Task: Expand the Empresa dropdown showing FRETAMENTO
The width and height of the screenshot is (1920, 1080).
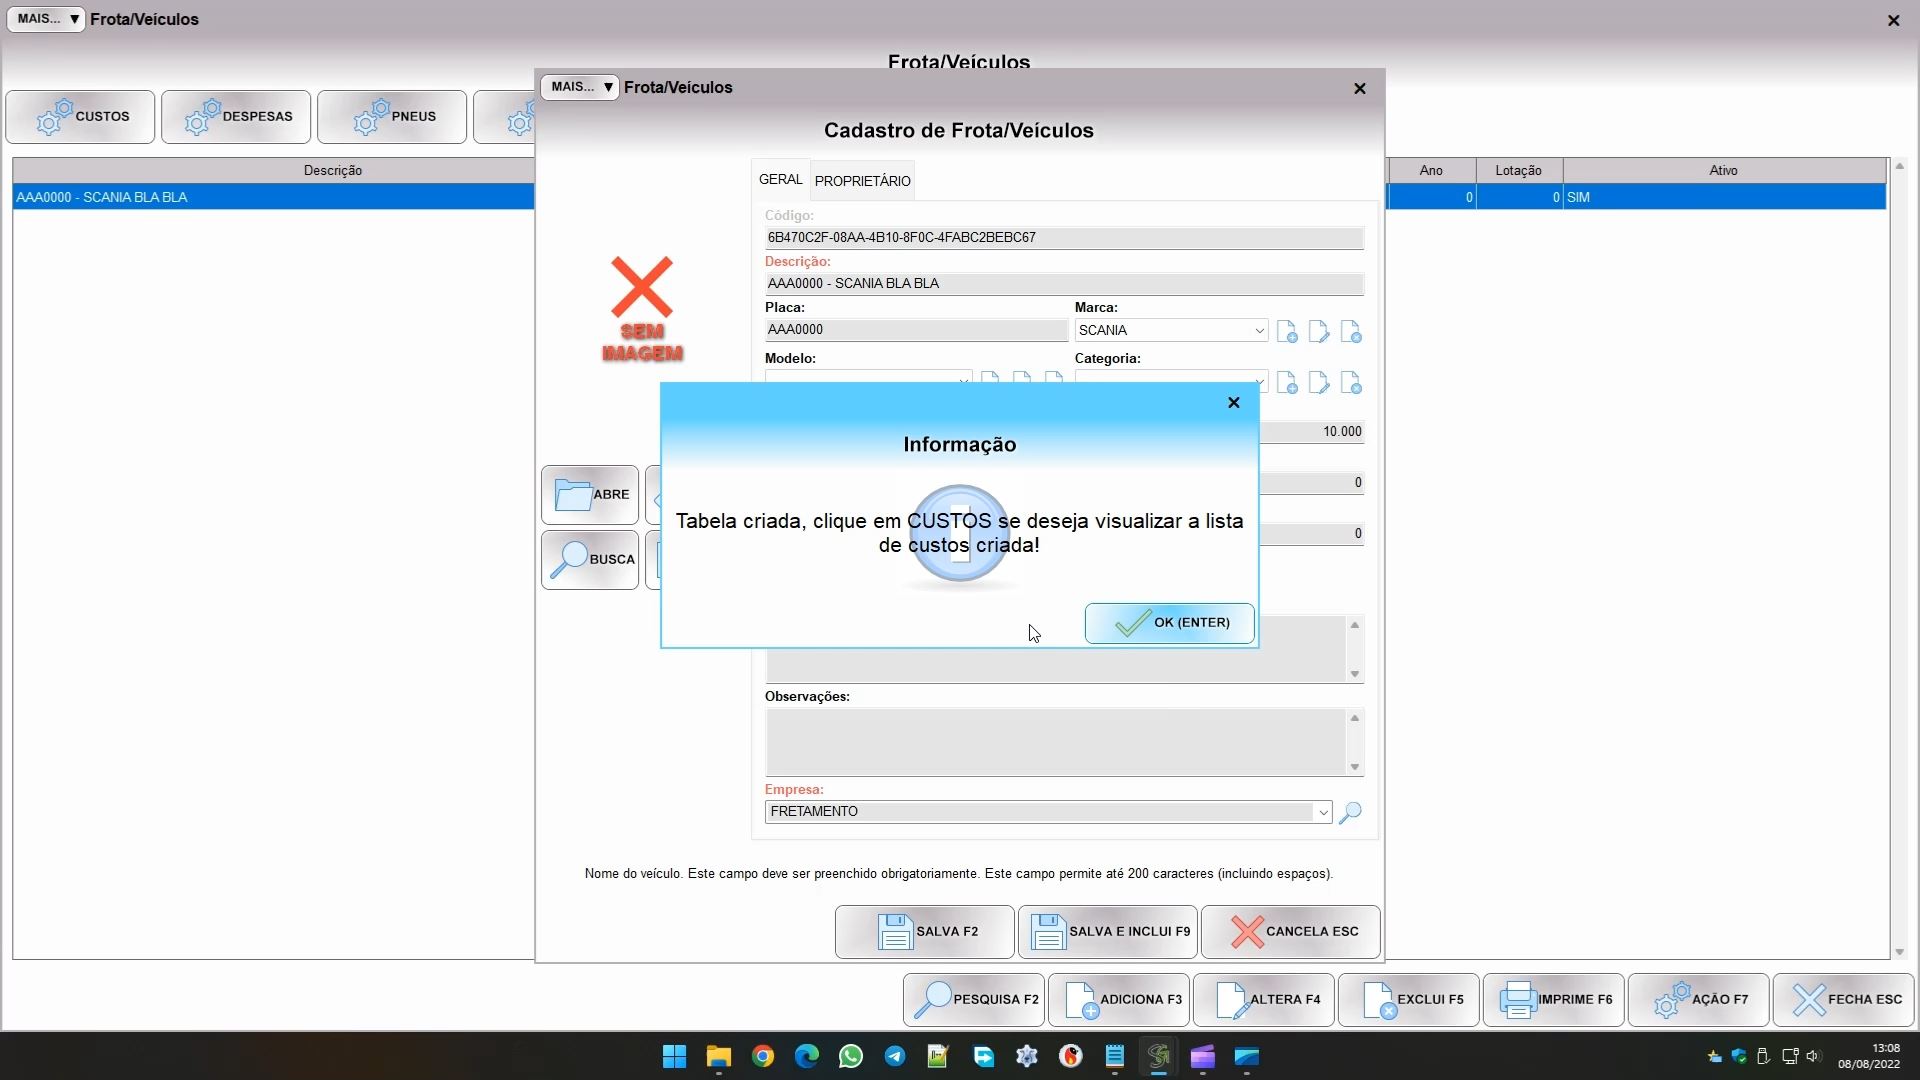Action: [1323, 812]
